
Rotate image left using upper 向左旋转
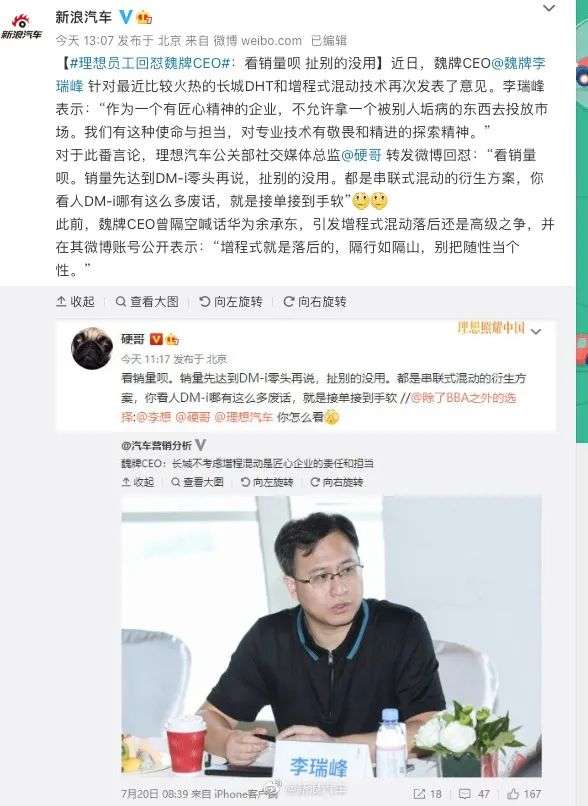231,301
